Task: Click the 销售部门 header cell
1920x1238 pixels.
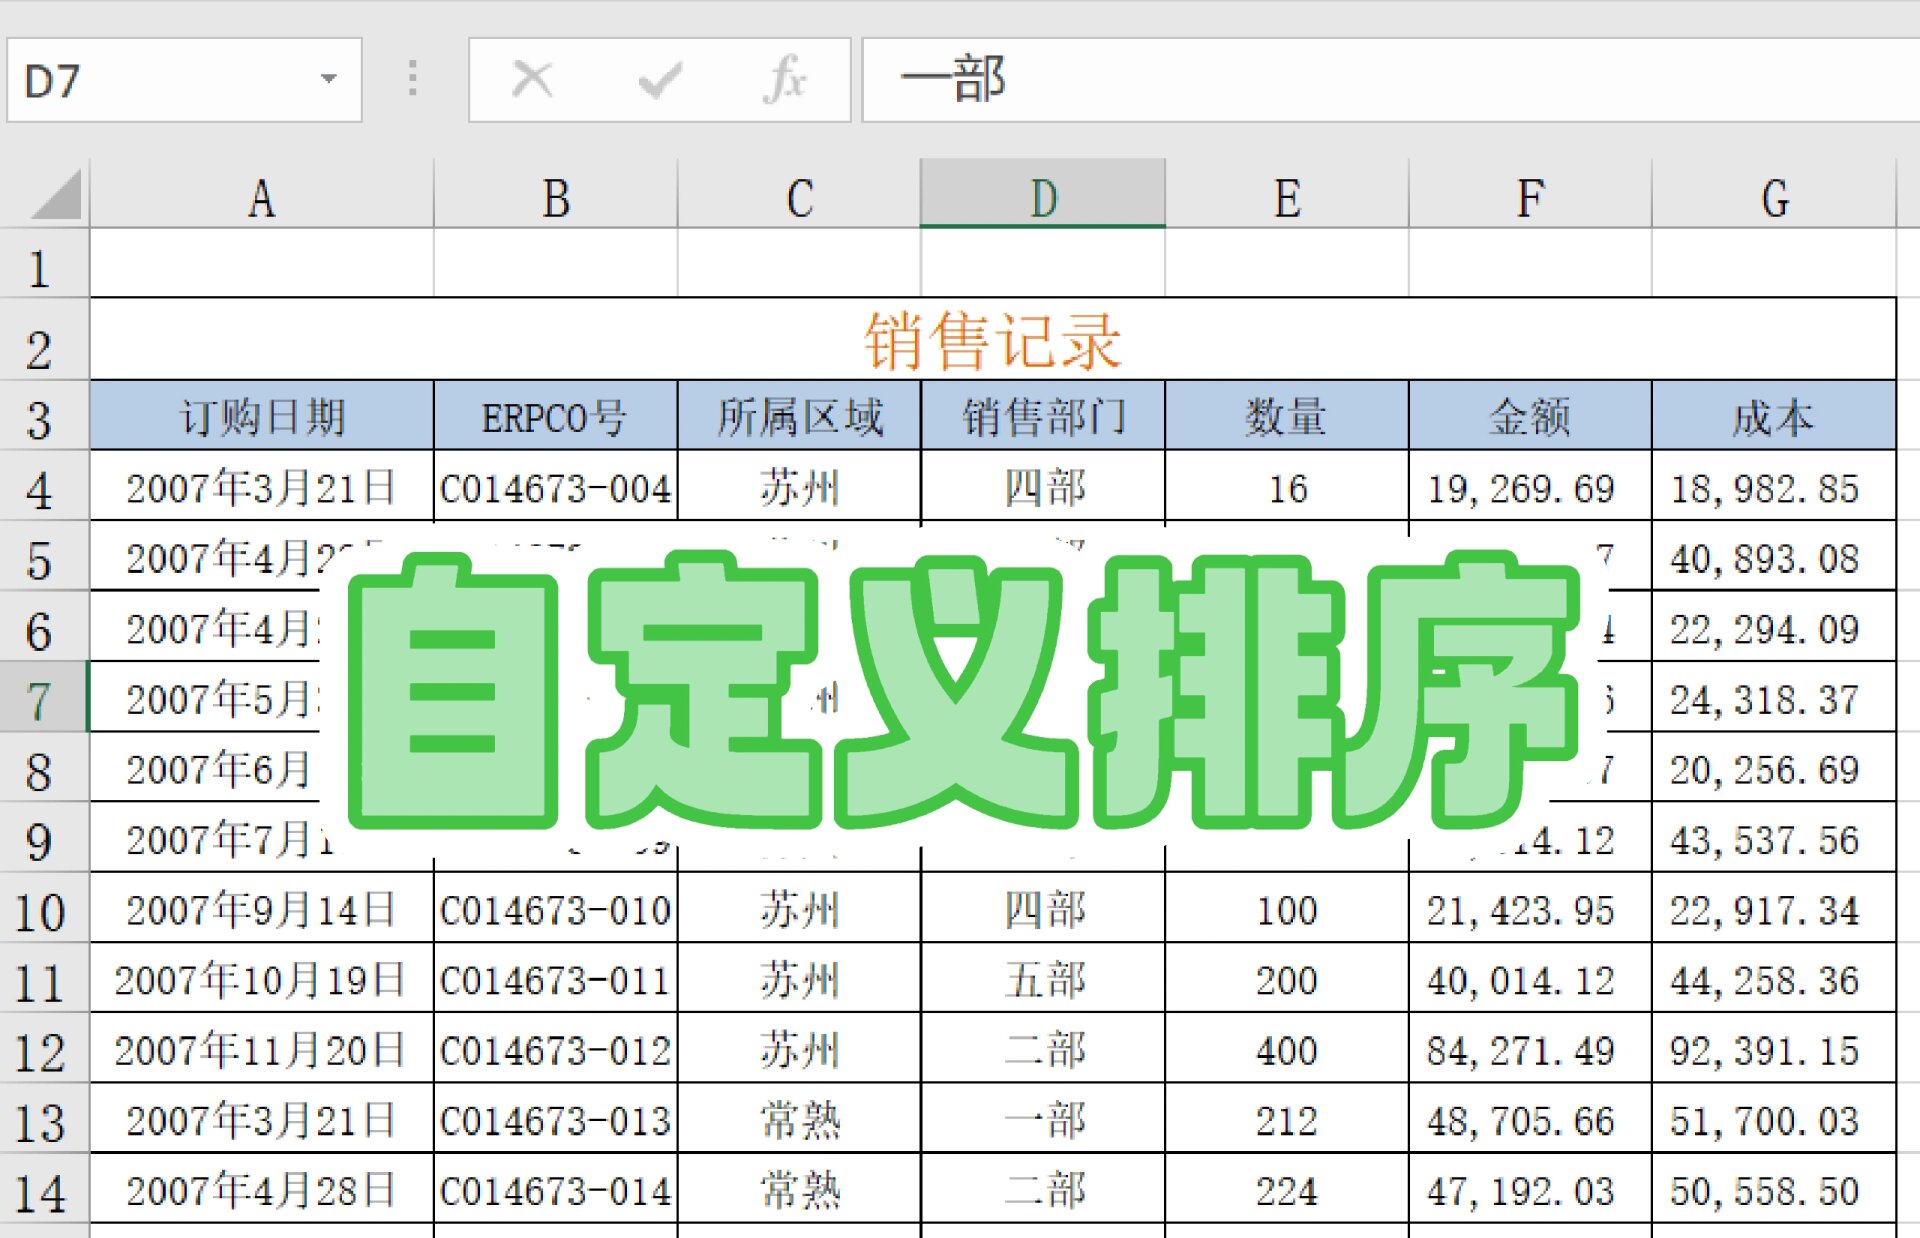Action: pos(1043,416)
